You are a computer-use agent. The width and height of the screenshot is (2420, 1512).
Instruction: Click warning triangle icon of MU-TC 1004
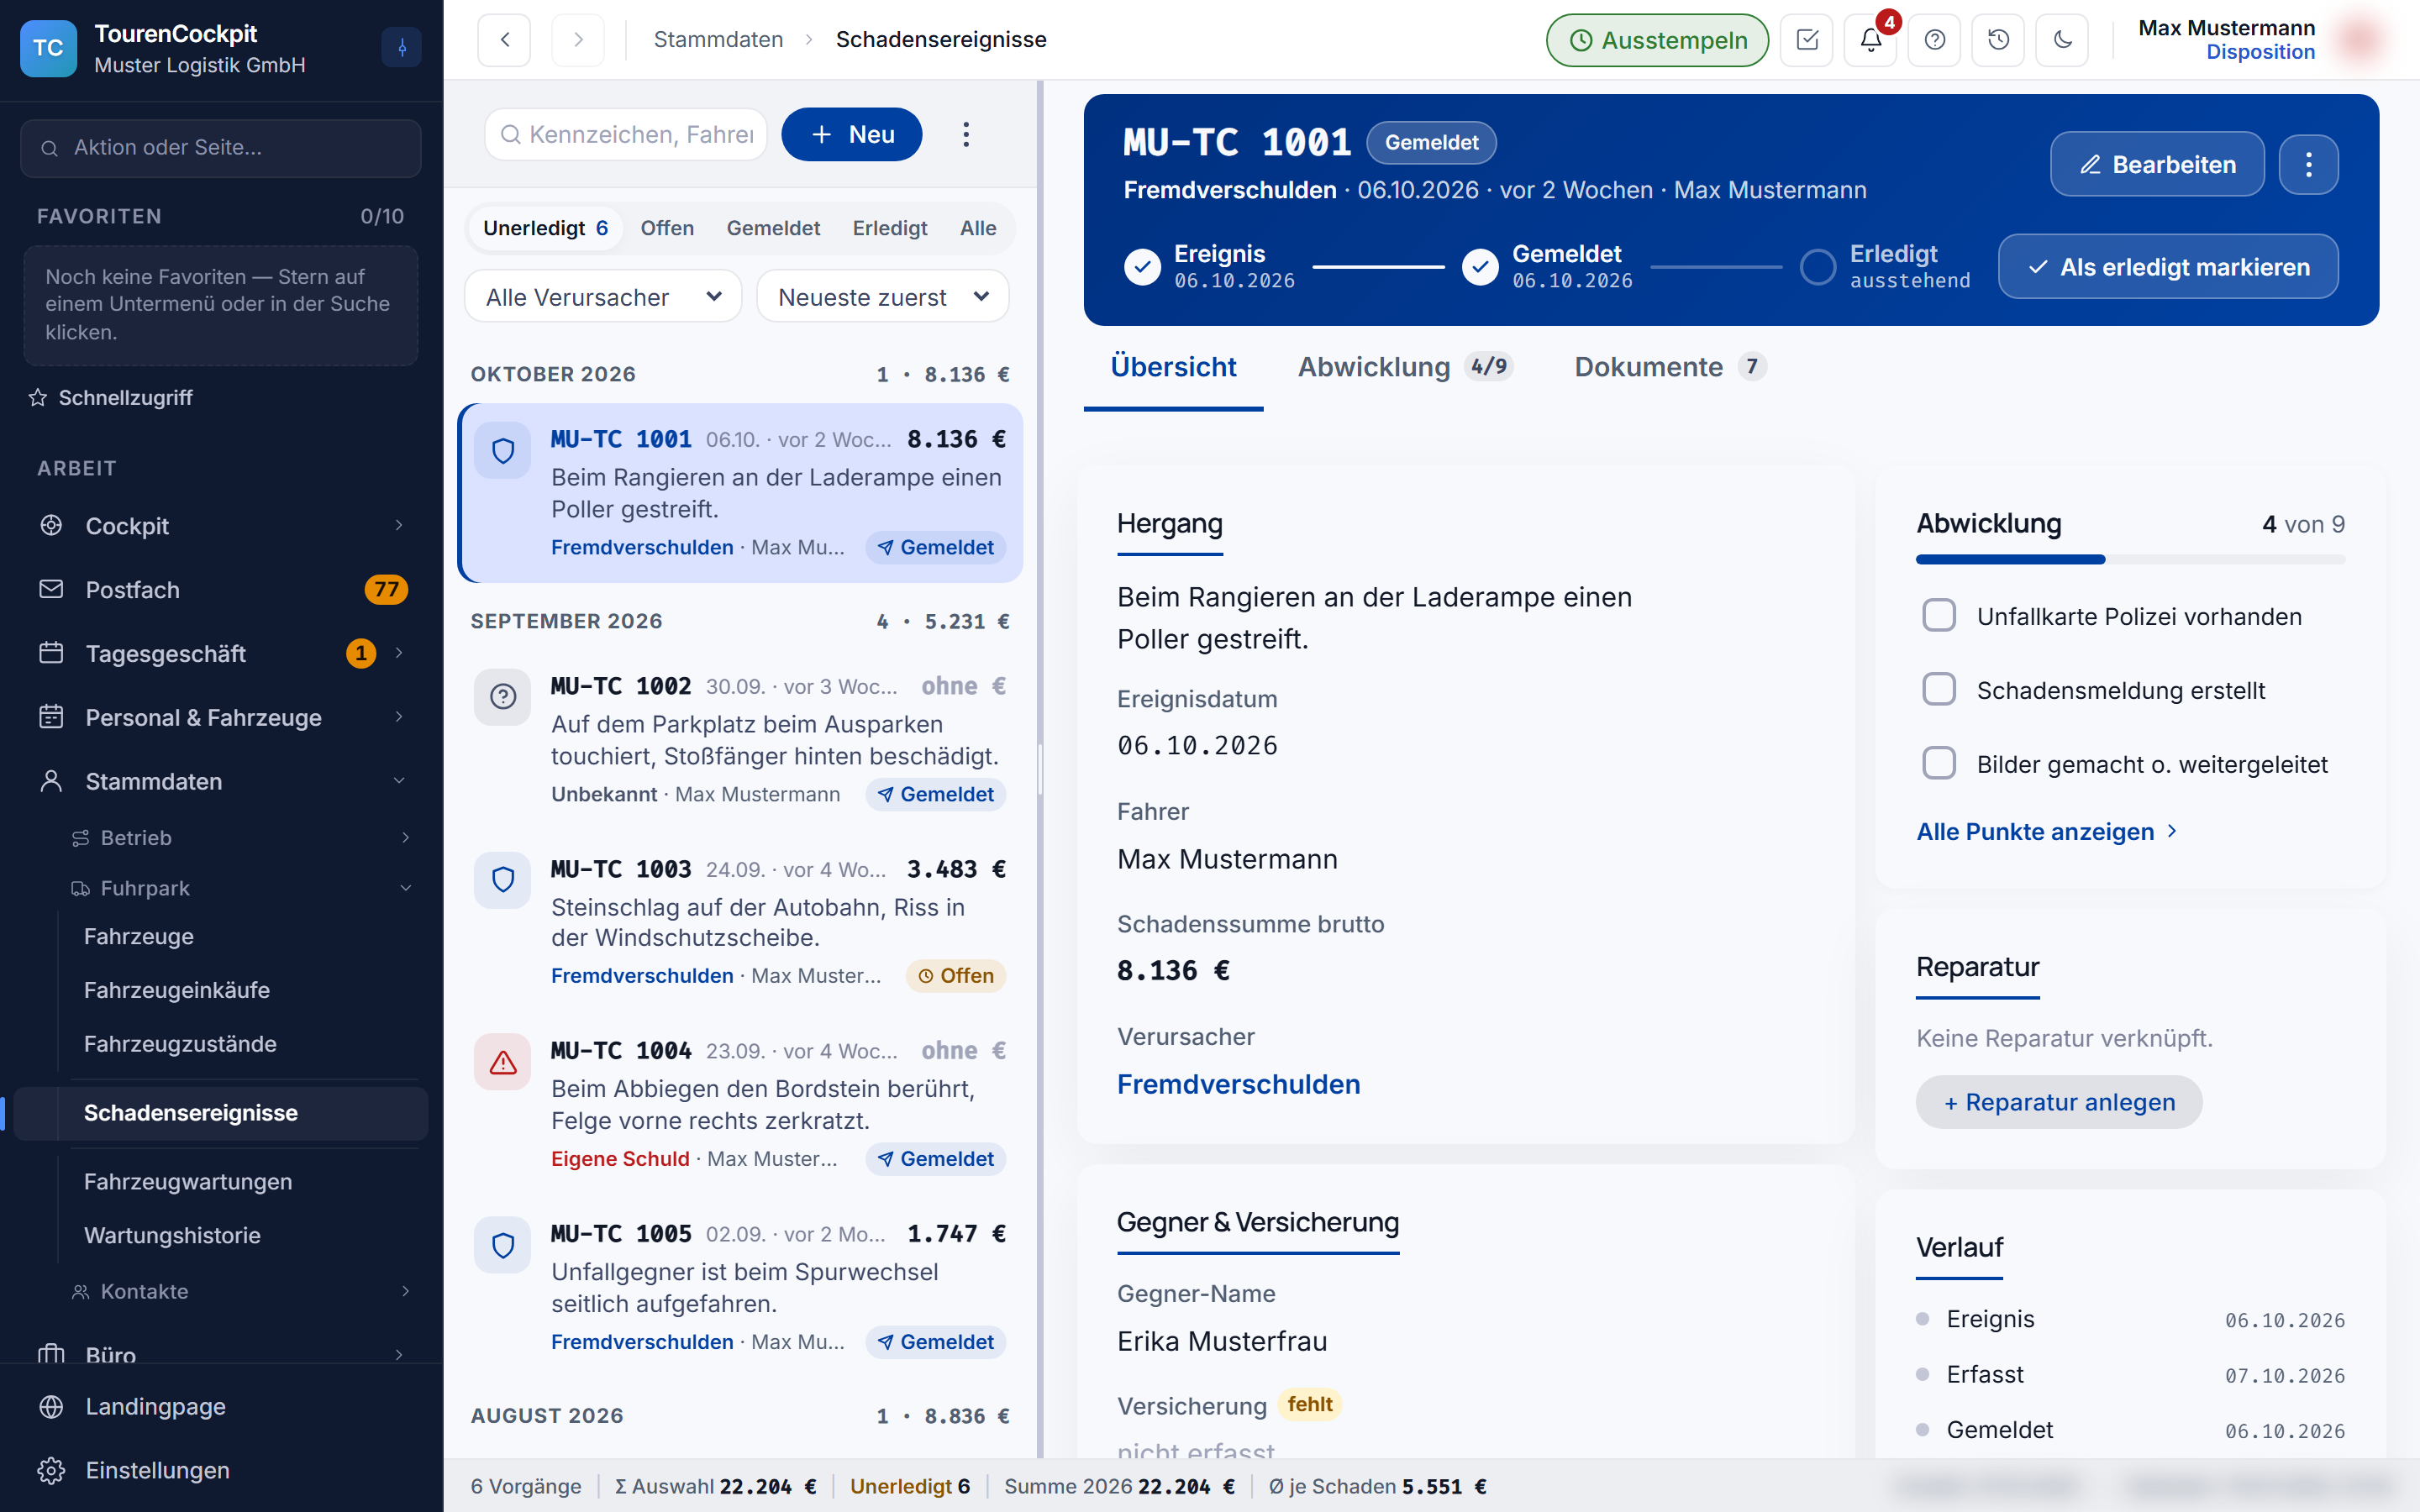(x=502, y=1062)
